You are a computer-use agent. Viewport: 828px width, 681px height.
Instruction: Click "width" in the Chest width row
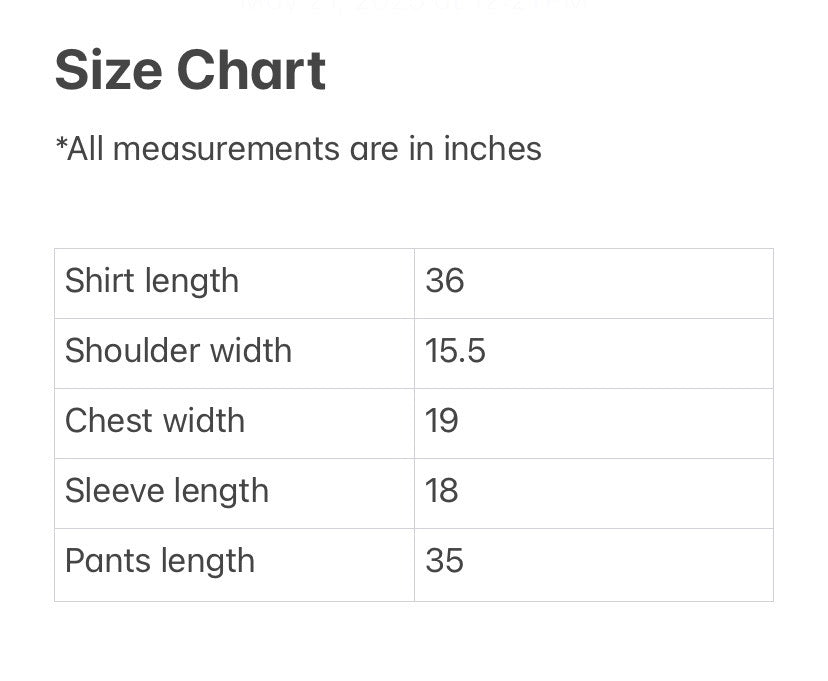point(208,421)
